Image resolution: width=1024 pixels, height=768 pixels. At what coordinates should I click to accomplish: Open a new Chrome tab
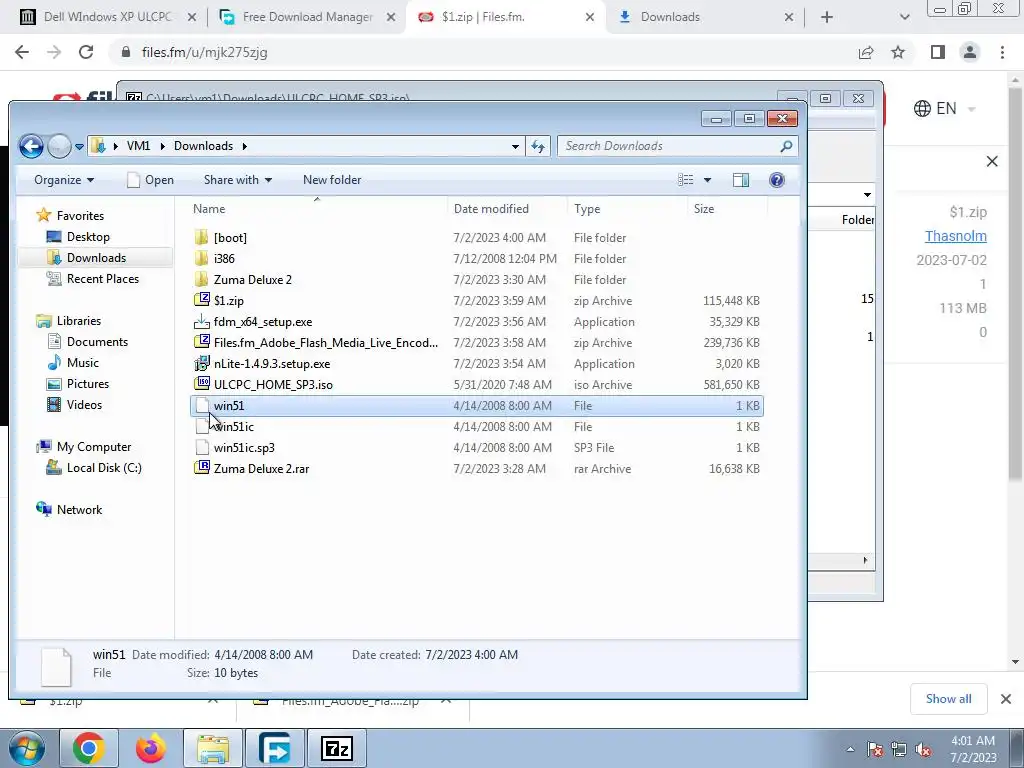[x=827, y=17]
